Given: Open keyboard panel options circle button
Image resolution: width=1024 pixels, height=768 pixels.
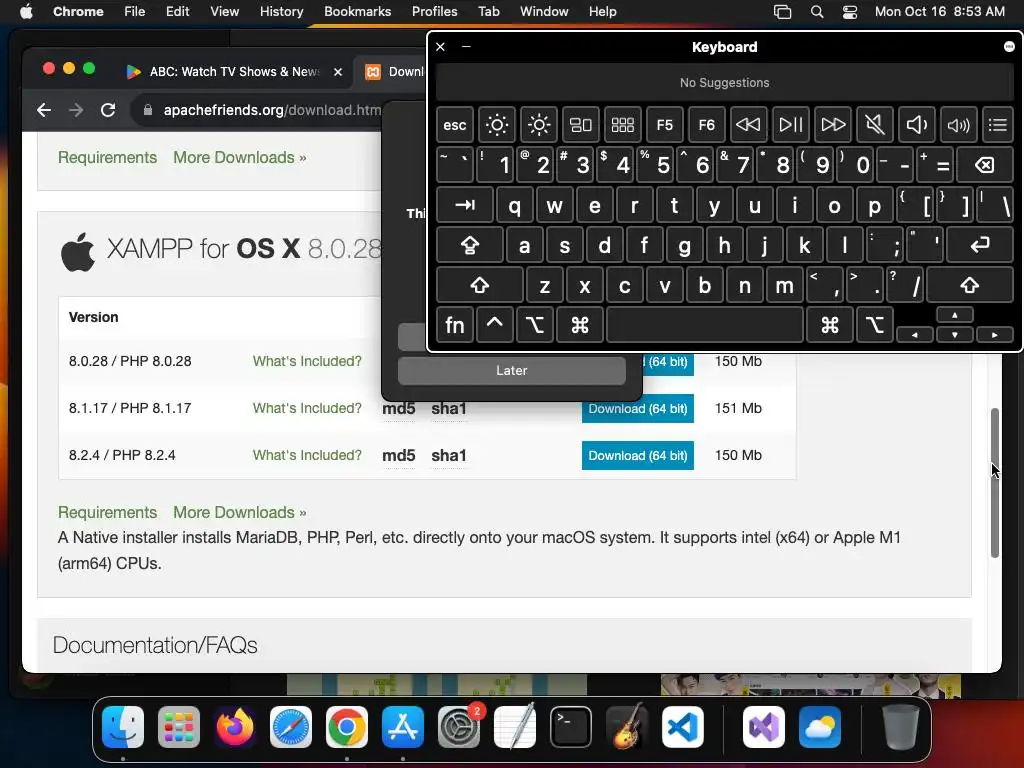Looking at the screenshot, I should (1009, 47).
